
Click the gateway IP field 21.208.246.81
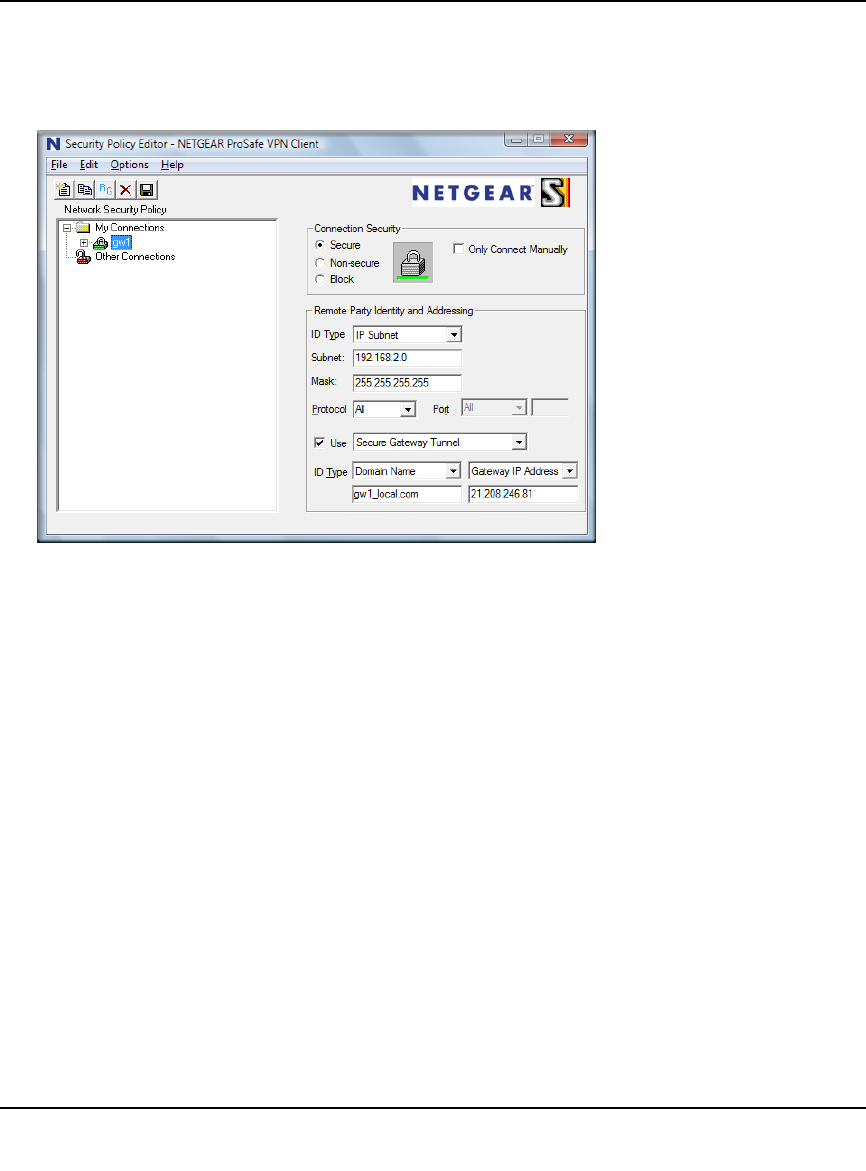523,494
